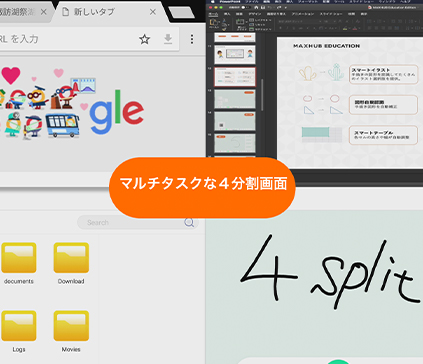Click the Paste clipboard icon

coord(214,23)
